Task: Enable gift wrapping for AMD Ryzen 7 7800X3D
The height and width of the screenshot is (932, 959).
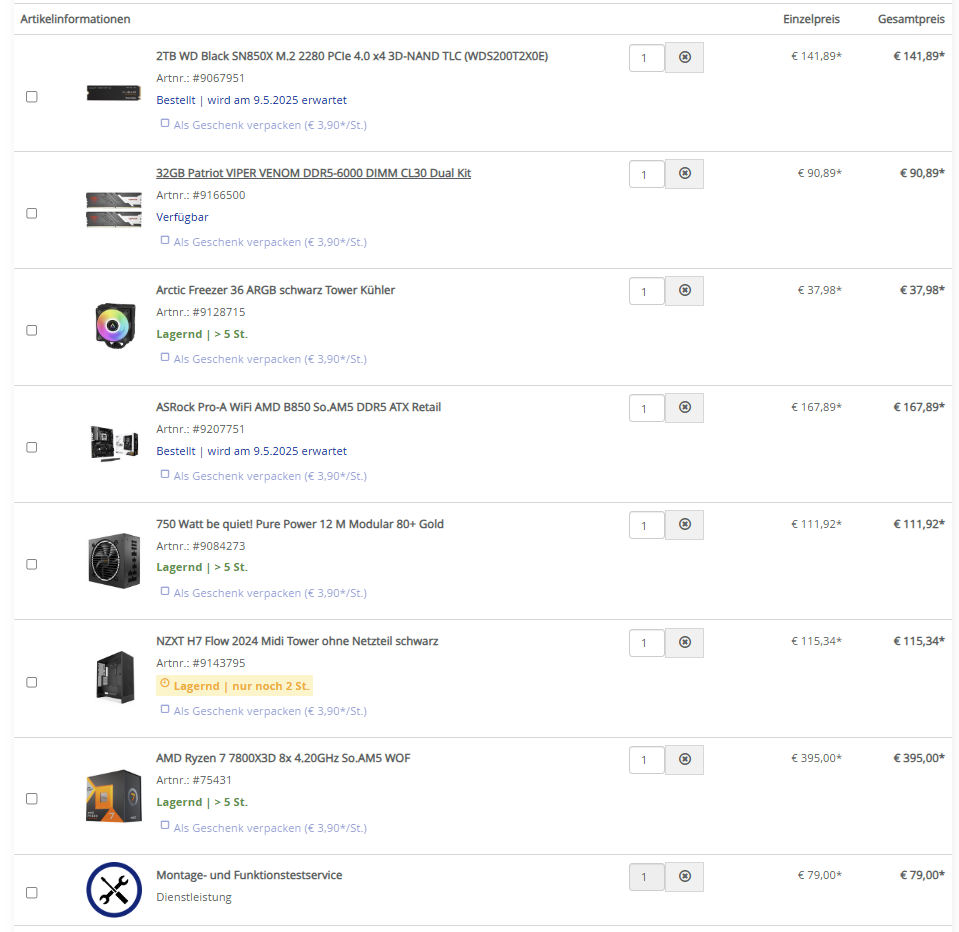Action: coord(165,826)
